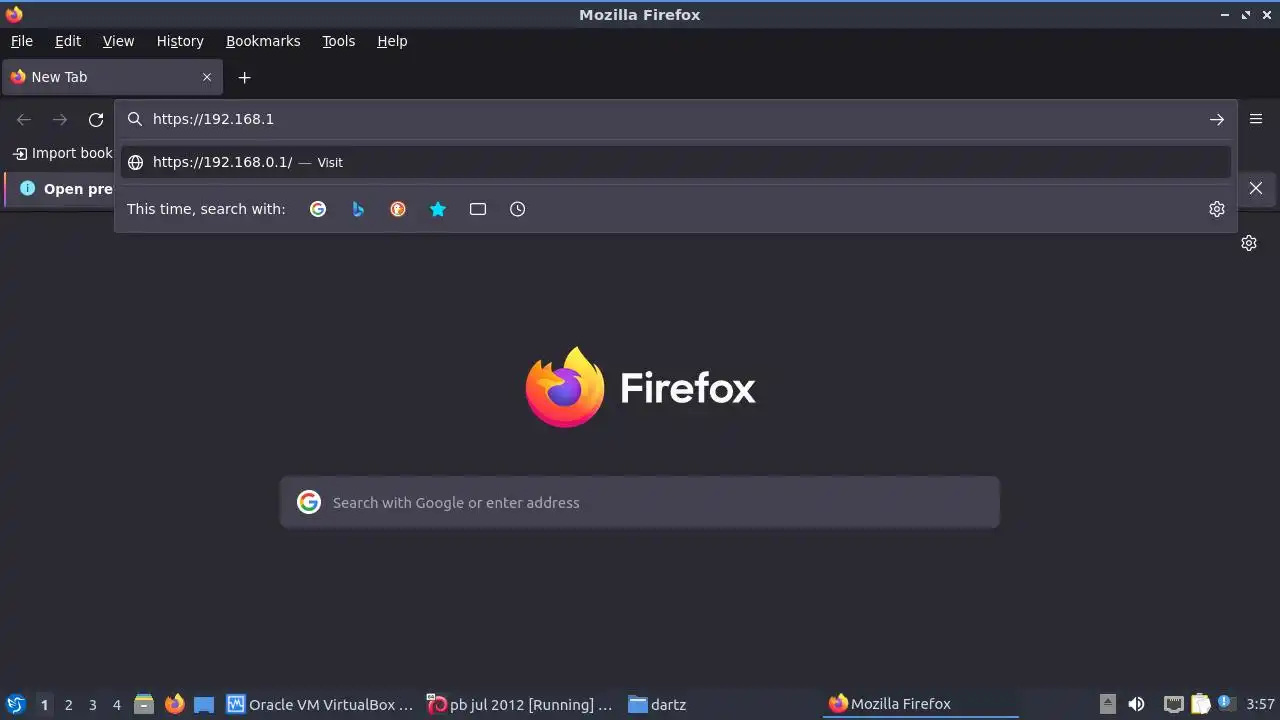Open the Help menu
The height and width of the screenshot is (720, 1280).
click(x=392, y=41)
